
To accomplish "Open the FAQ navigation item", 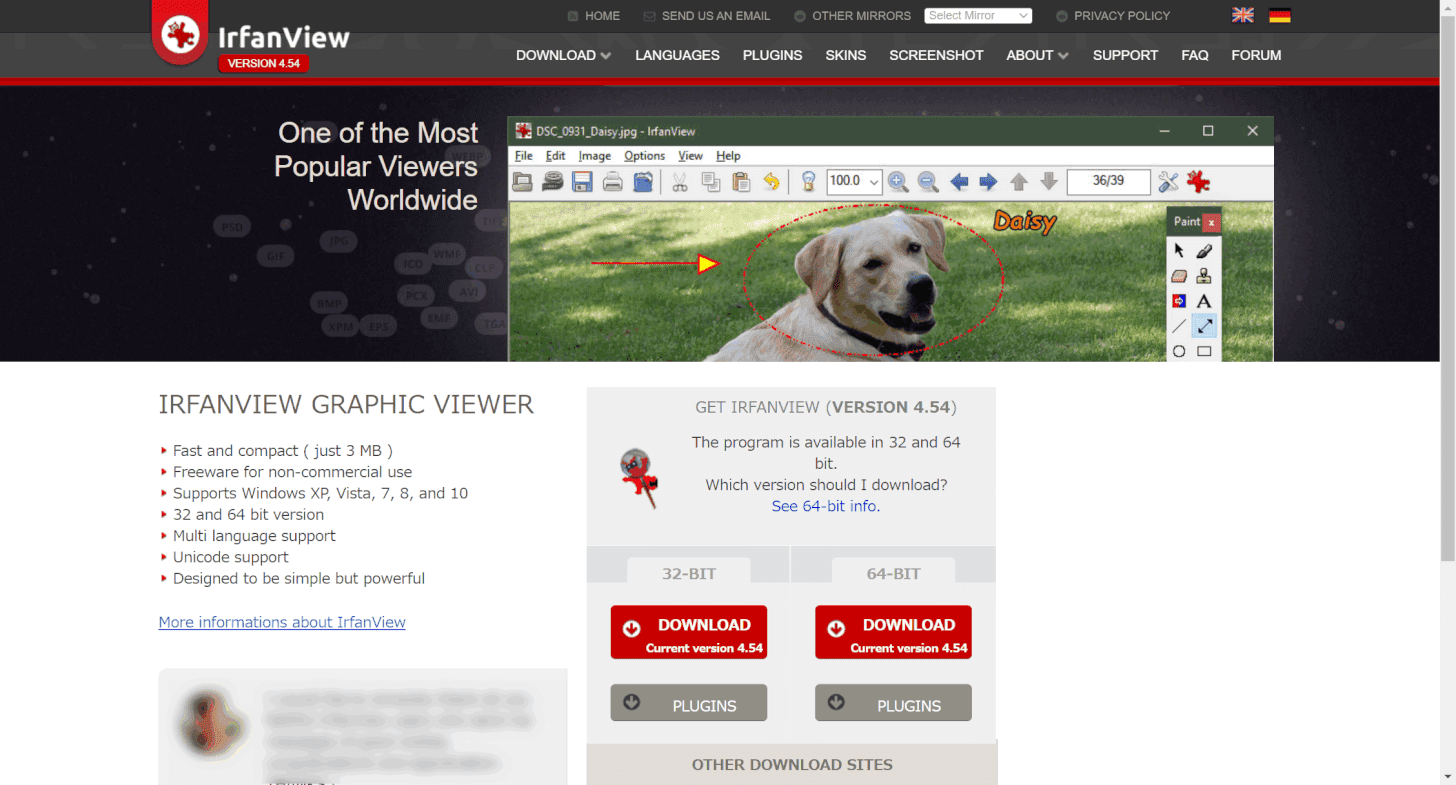I will click(x=1195, y=55).
